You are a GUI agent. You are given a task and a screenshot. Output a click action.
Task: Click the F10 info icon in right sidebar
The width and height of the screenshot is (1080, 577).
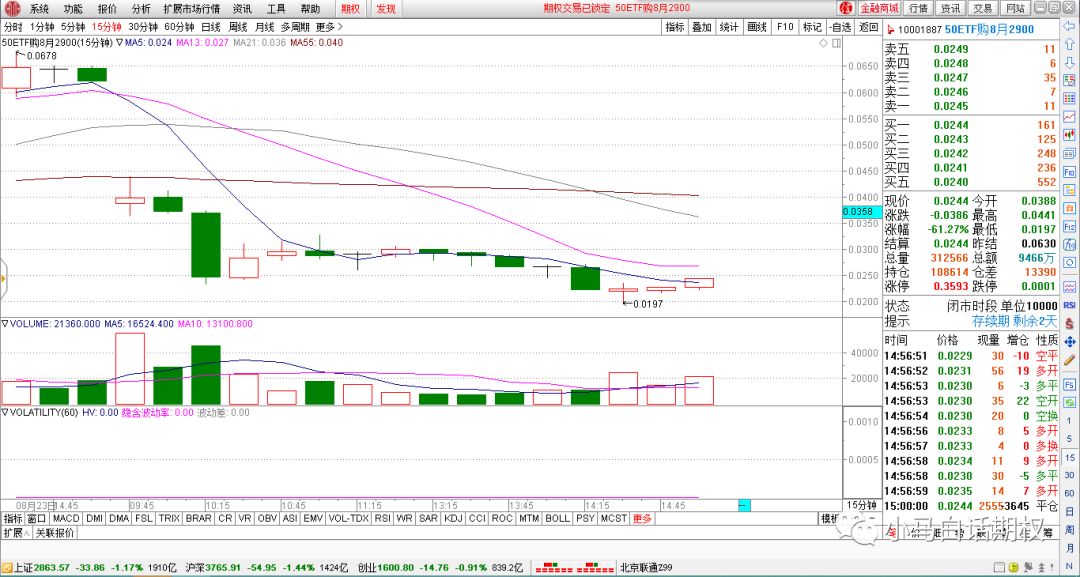click(x=1070, y=171)
